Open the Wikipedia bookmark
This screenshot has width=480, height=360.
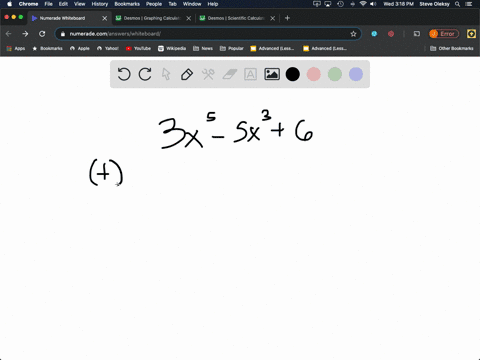click(172, 48)
